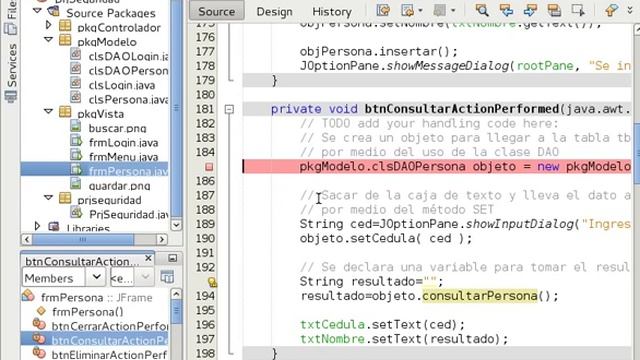Close the btnConsultarAction navigator tab
Viewport: 640px width, 360px height.
pos(148,258)
